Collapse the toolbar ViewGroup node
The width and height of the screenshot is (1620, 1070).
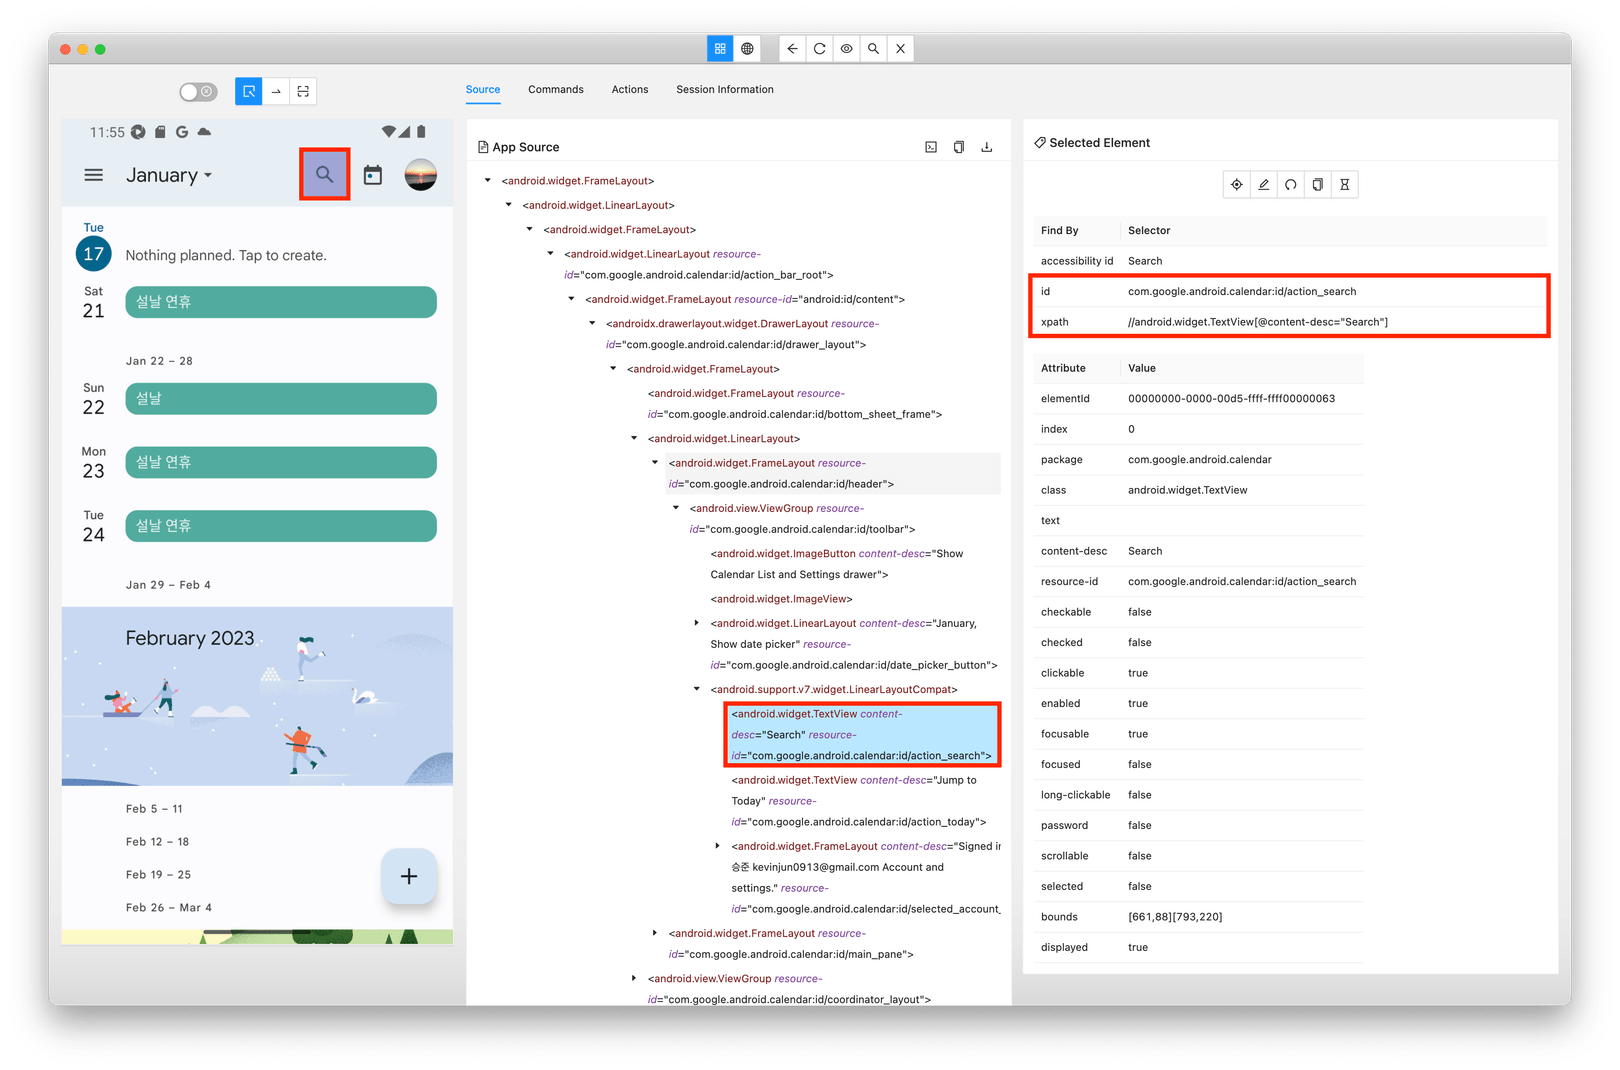click(x=676, y=508)
